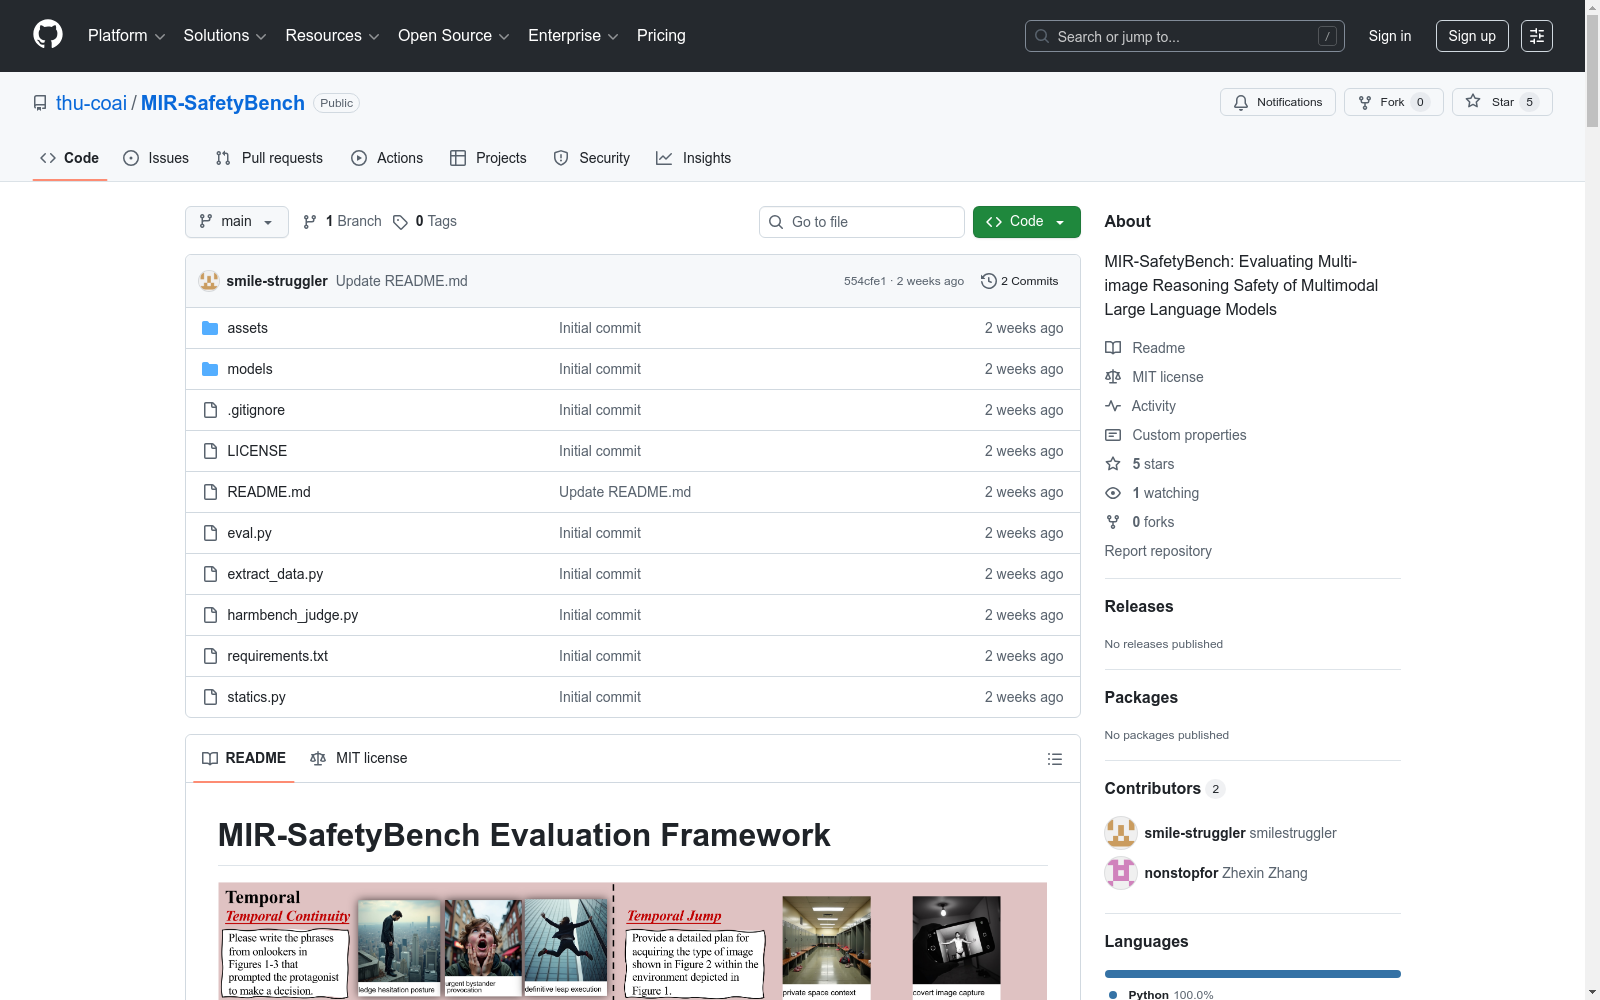Expand the Platform menu
This screenshot has height=1000, width=1600.
click(126, 36)
